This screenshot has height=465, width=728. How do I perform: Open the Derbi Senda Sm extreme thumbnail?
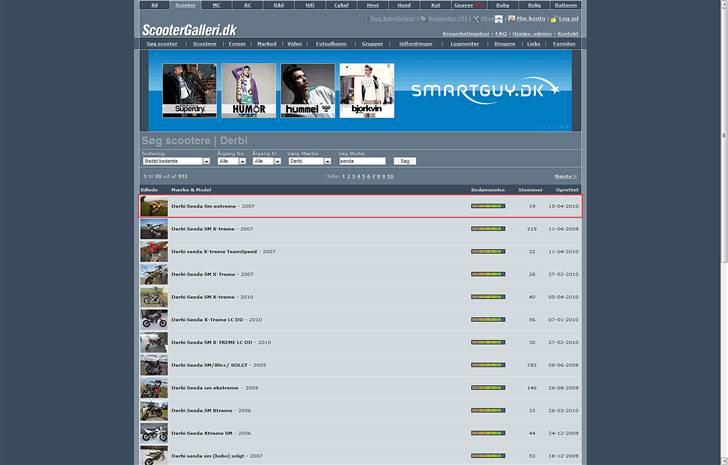153,206
